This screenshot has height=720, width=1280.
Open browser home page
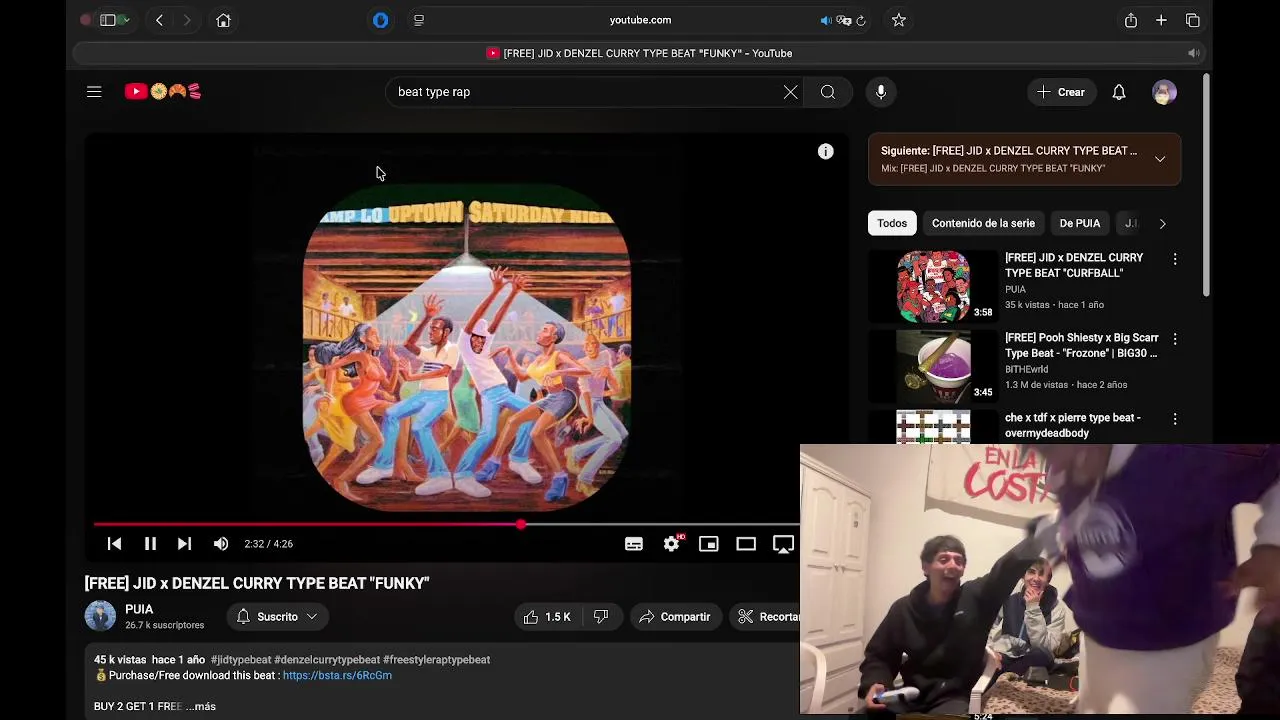click(223, 20)
